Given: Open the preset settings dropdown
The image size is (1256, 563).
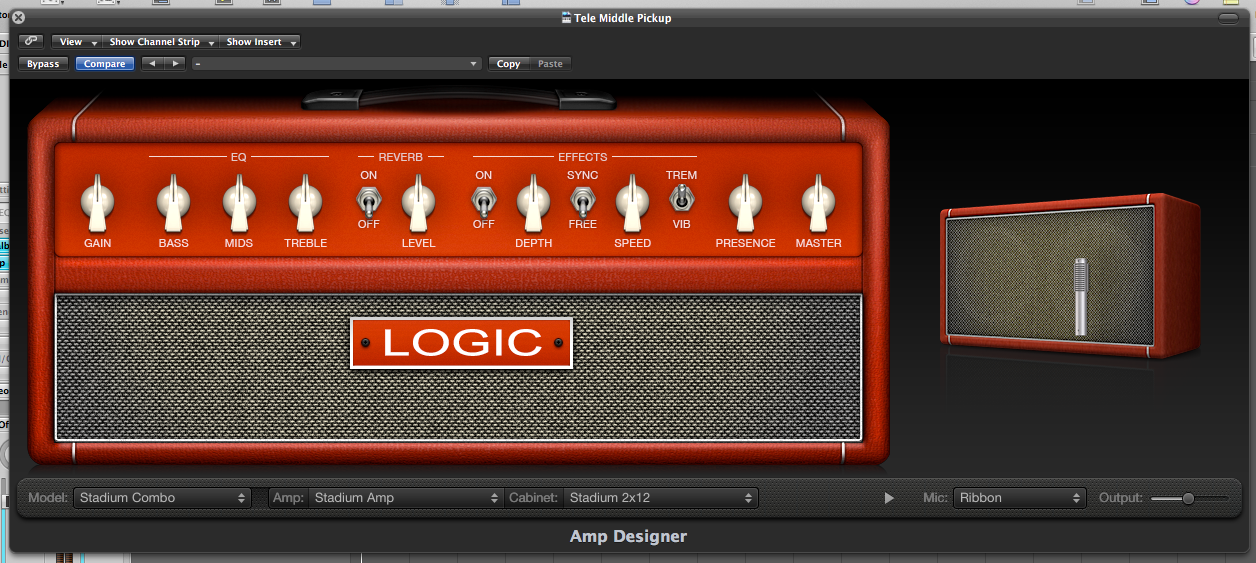Looking at the screenshot, I should click(337, 64).
